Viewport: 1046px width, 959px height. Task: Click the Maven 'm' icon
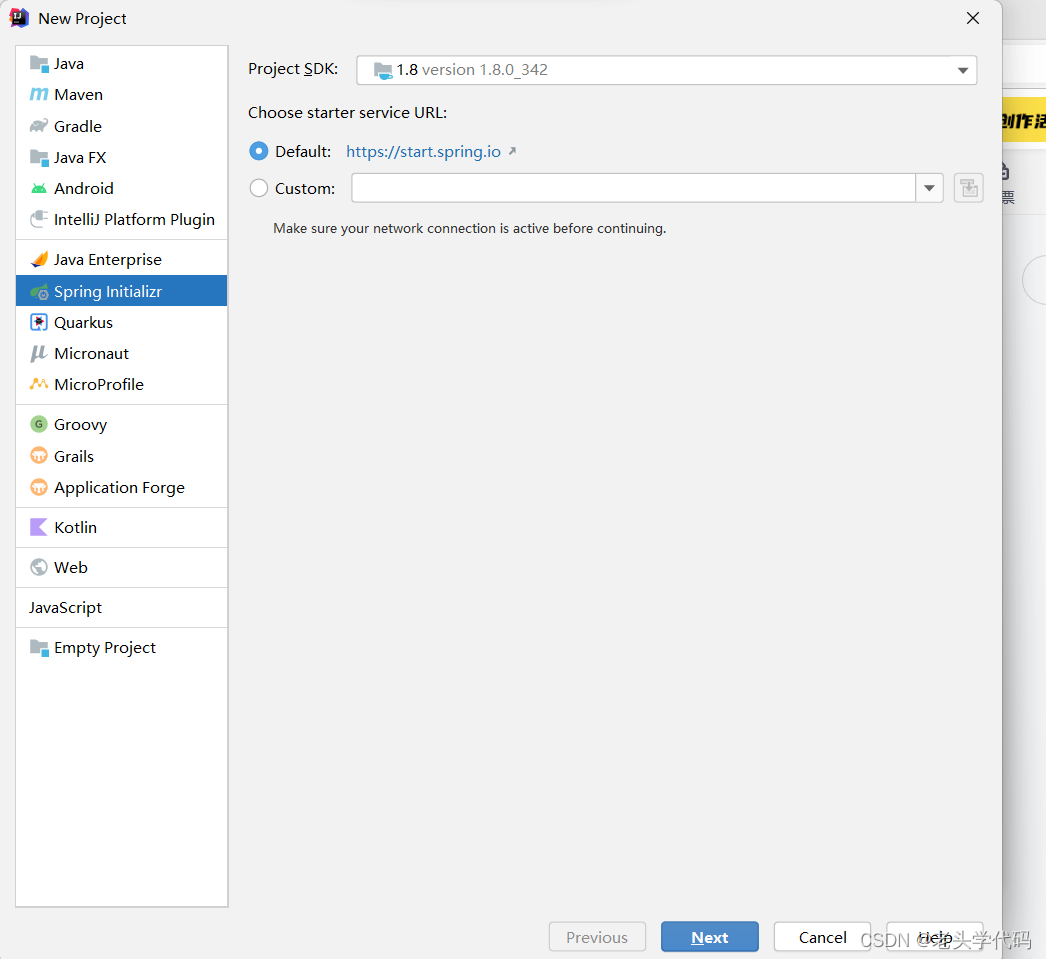(x=39, y=95)
